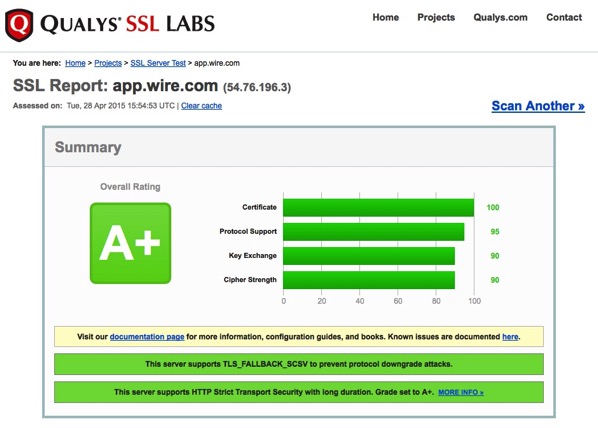Click the Summary section heading
This screenshot has height=428, width=598.
pyautogui.click(x=88, y=147)
